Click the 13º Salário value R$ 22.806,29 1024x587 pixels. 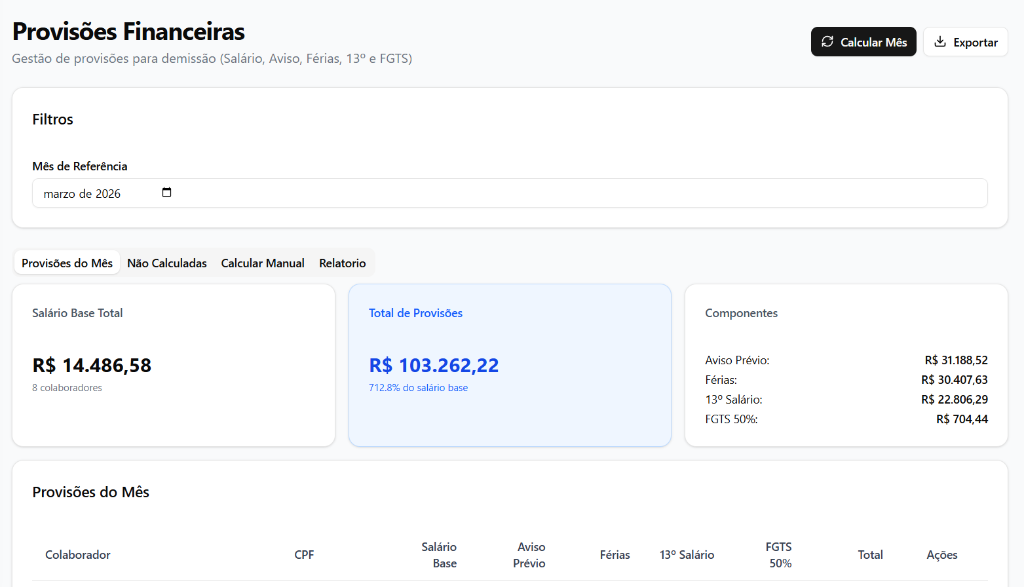tap(954, 400)
